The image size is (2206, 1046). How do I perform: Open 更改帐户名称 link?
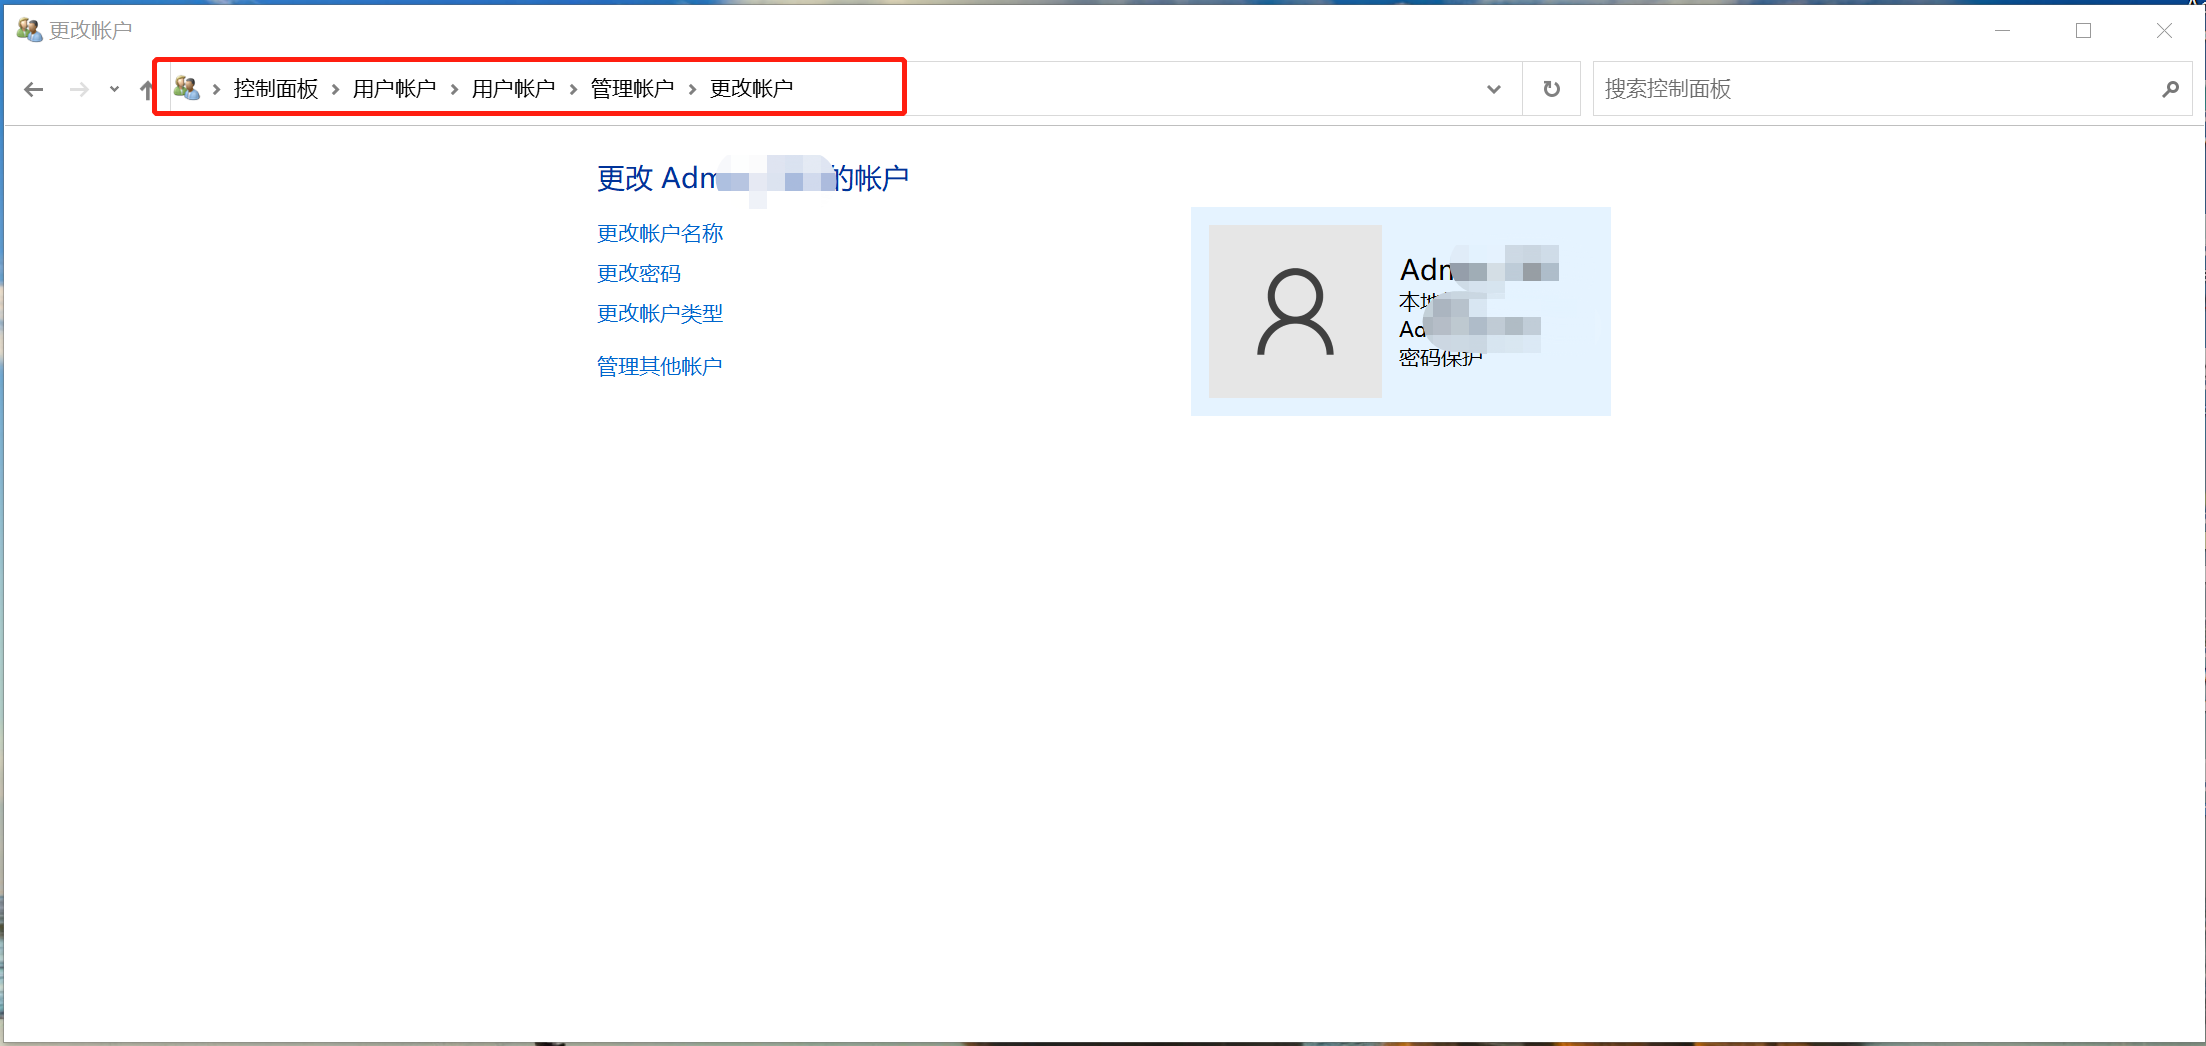click(x=660, y=233)
